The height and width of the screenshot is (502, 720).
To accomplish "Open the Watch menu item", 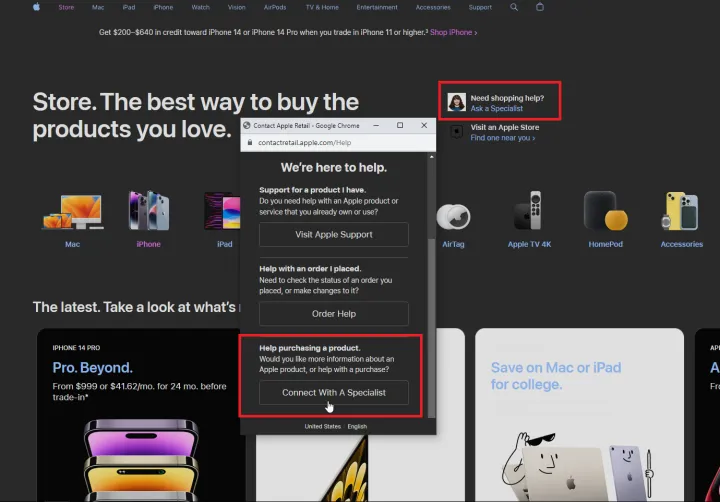I will point(200,7).
